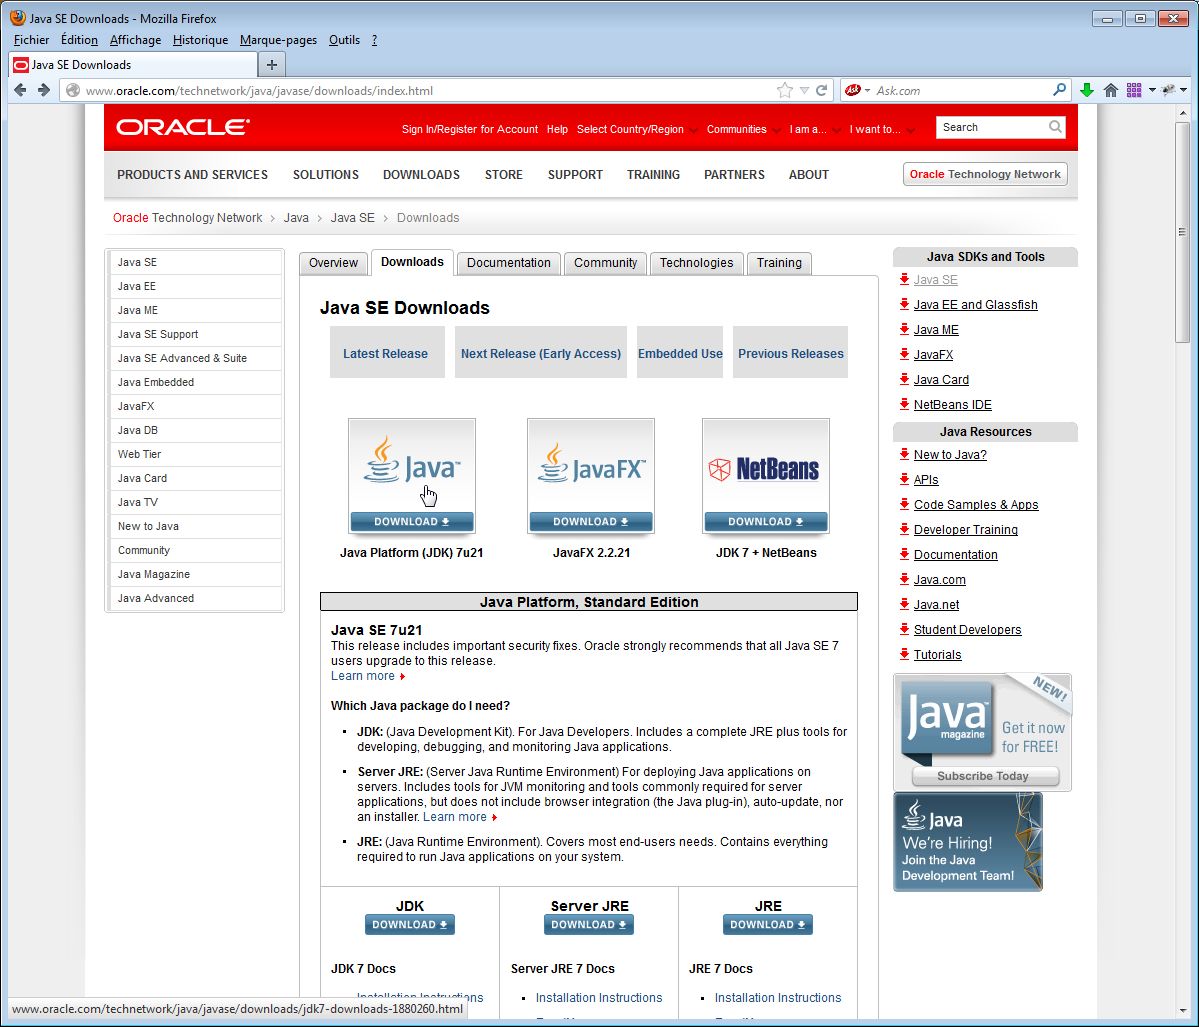This screenshot has height=1027, width=1199.
Task: Click the page's vertical scrollbar thumb
Action: point(1183,232)
